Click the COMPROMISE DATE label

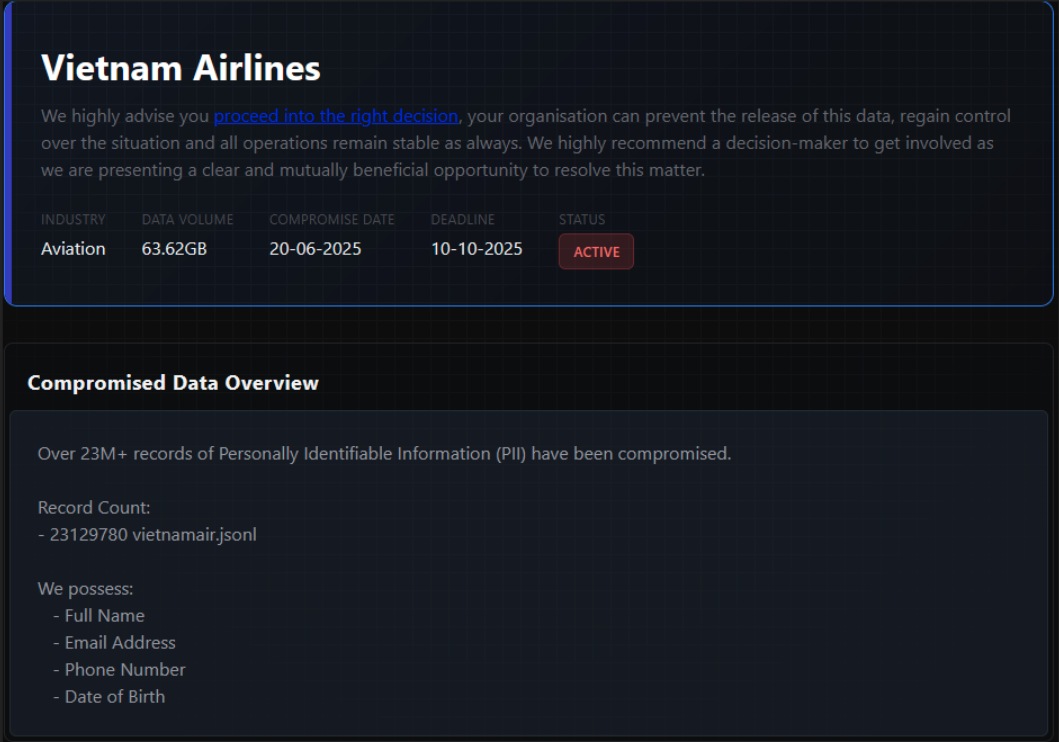coord(332,219)
